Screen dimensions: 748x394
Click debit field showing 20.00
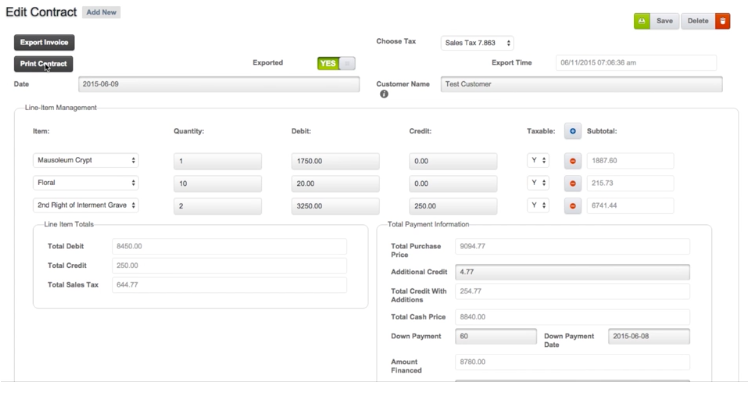pos(335,184)
